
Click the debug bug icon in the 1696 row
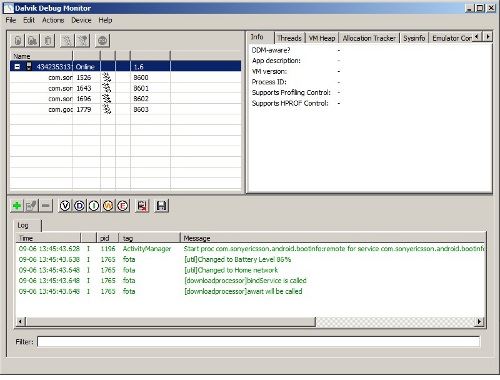pyautogui.click(x=107, y=99)
